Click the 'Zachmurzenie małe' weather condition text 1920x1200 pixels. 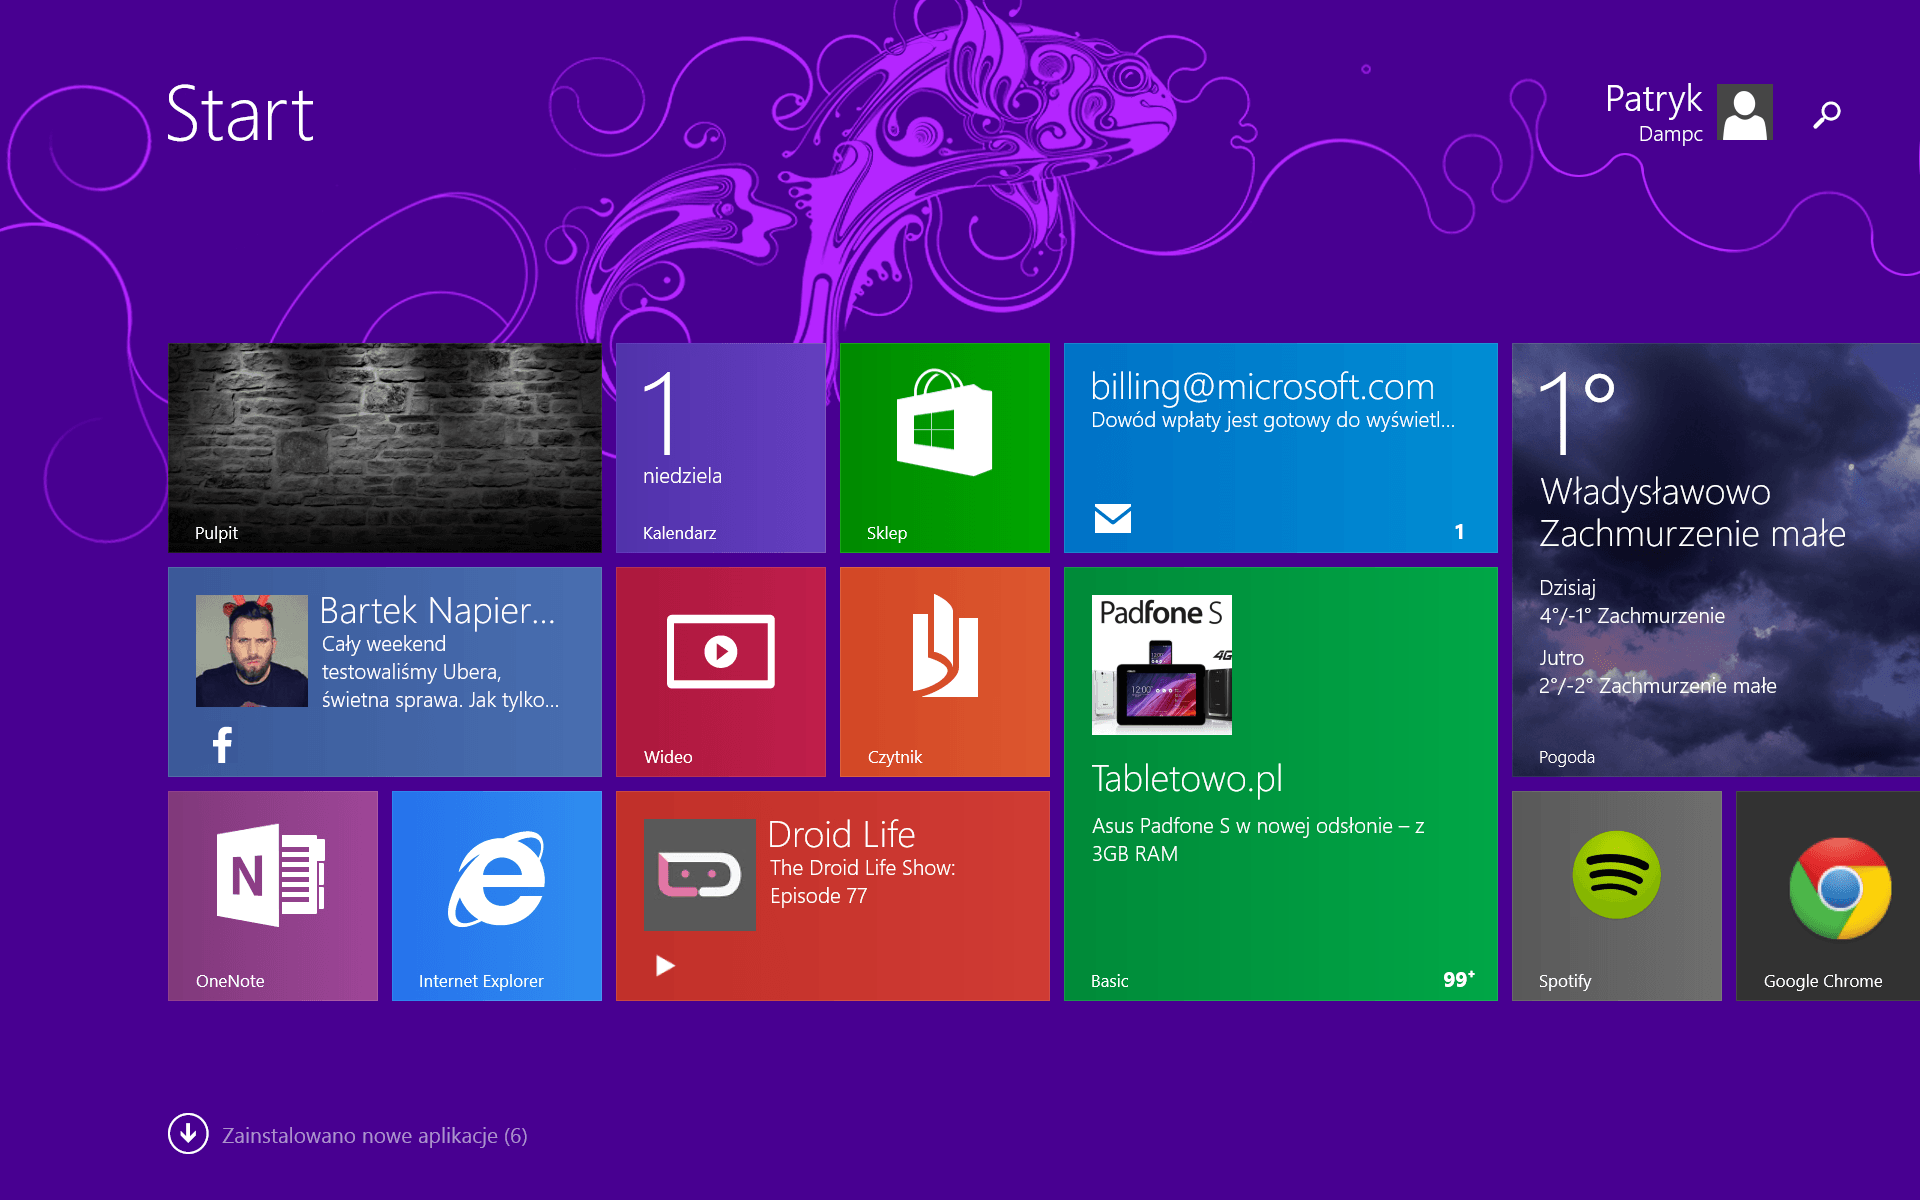(1692, 533)
